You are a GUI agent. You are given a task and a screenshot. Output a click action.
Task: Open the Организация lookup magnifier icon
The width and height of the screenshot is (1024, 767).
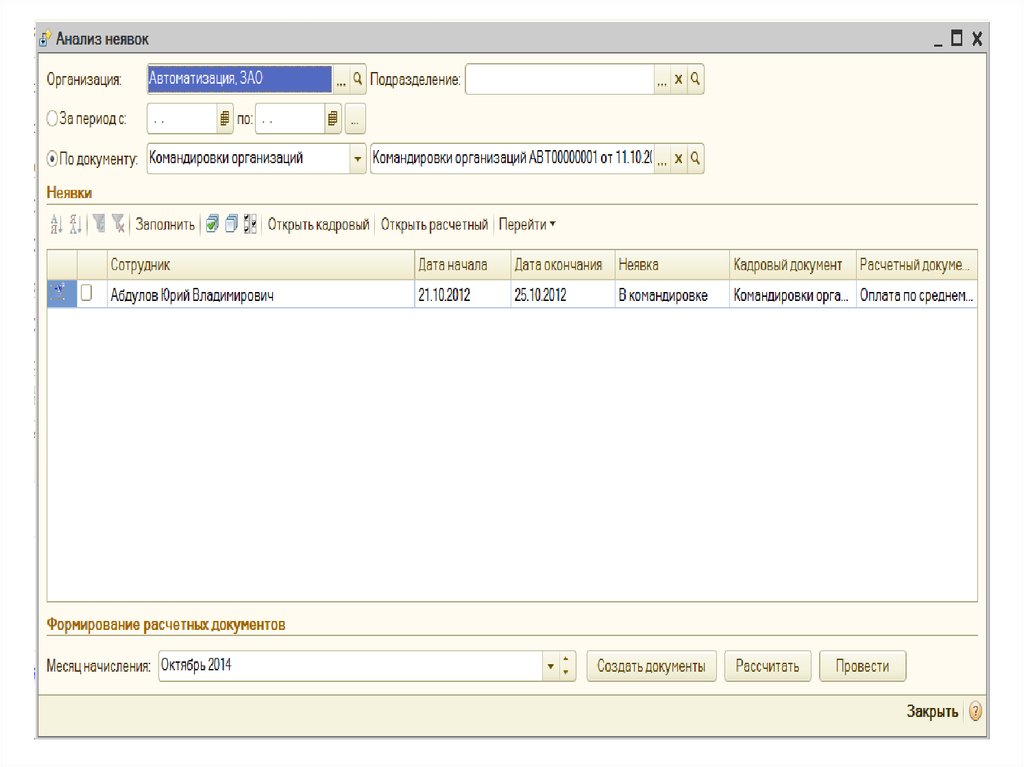coord(357,79)
